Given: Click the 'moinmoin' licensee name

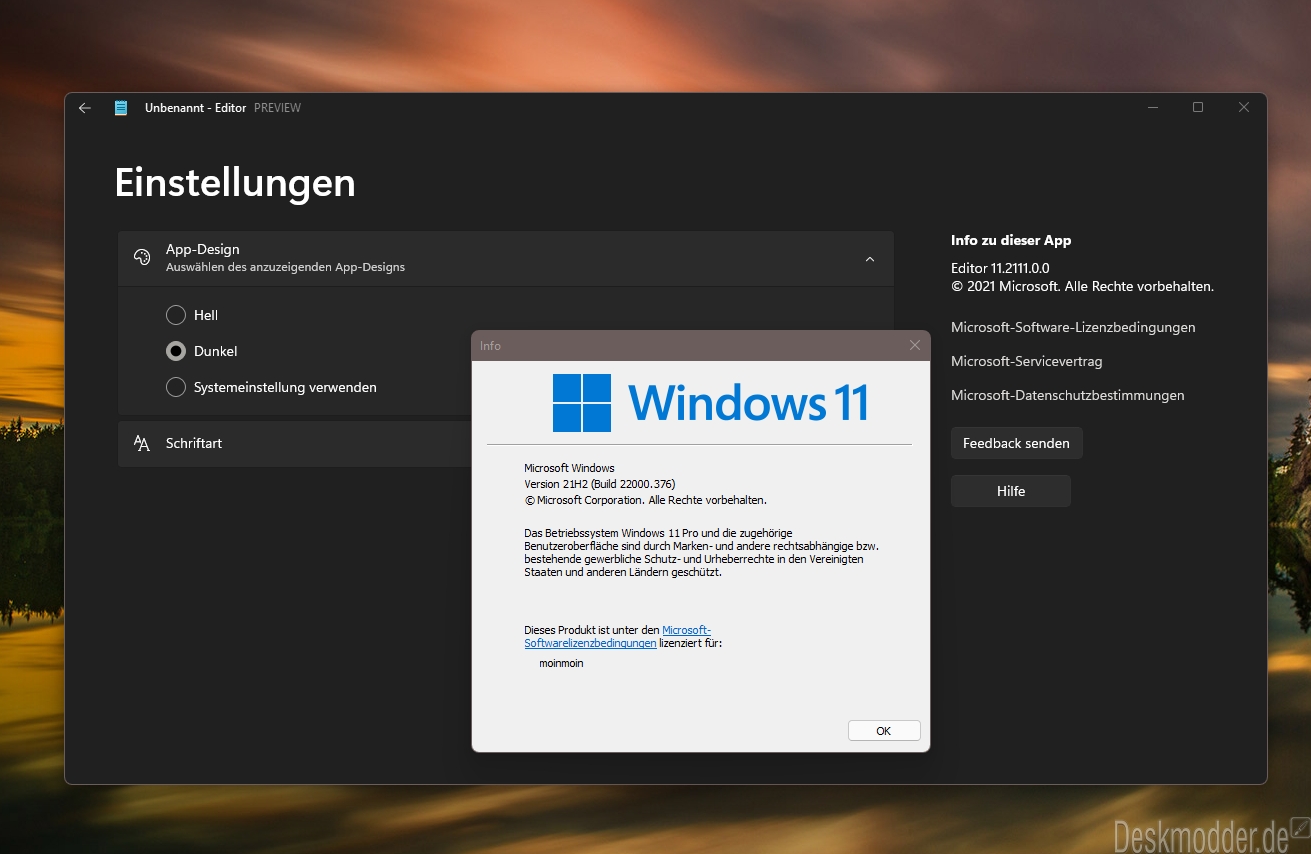Looking at the screenshot, I should coord(561,663).
